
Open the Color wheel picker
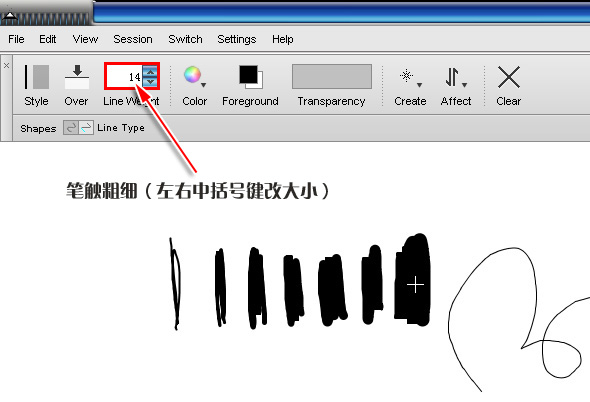(192, 75)
